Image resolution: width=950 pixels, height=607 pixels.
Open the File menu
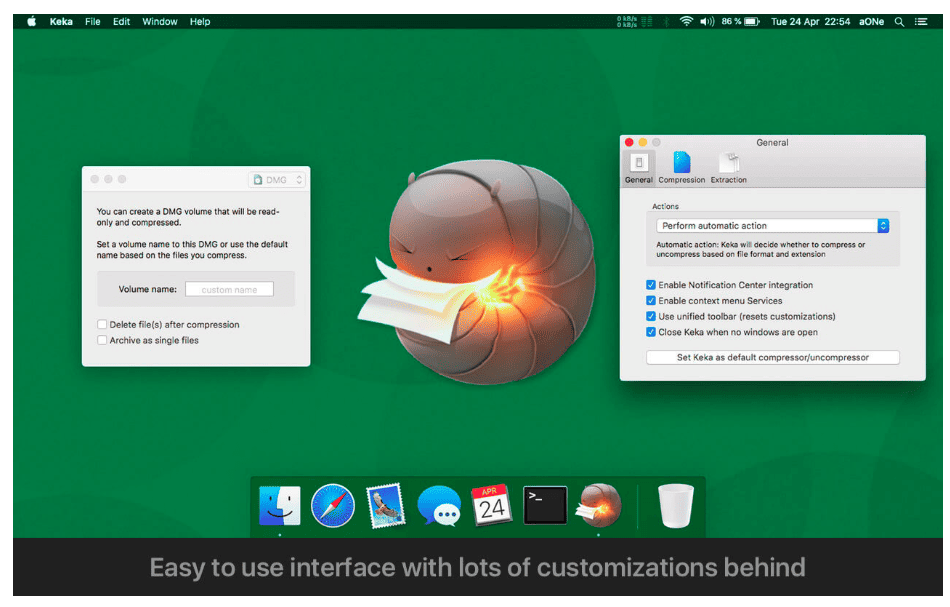coord(93,22)
